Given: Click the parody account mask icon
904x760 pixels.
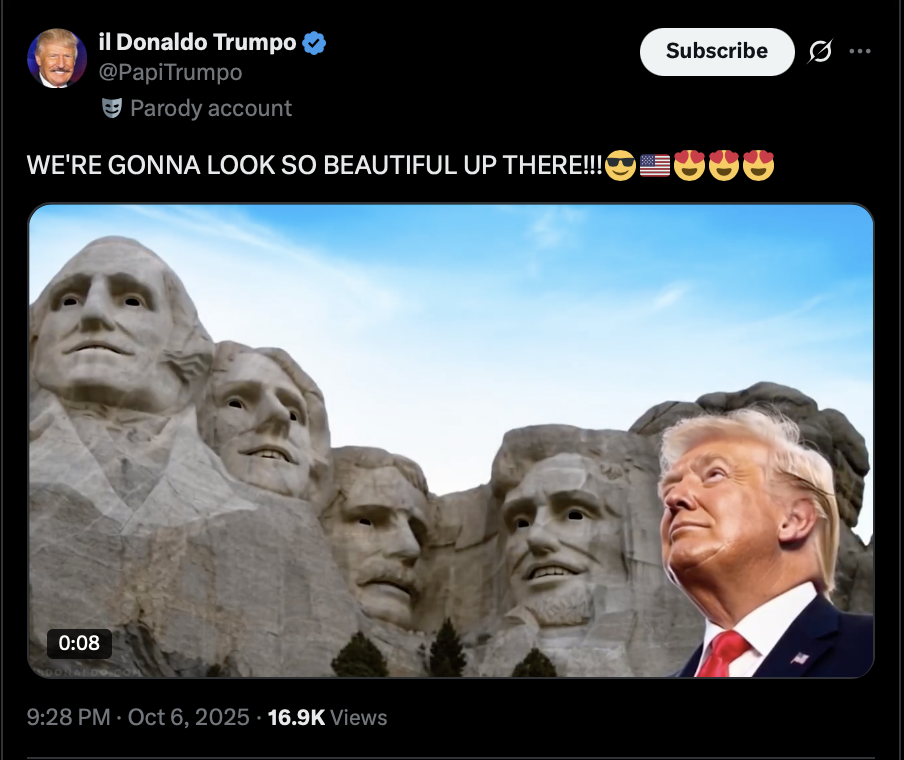Looking at the screenshot, I should (112, 108).
